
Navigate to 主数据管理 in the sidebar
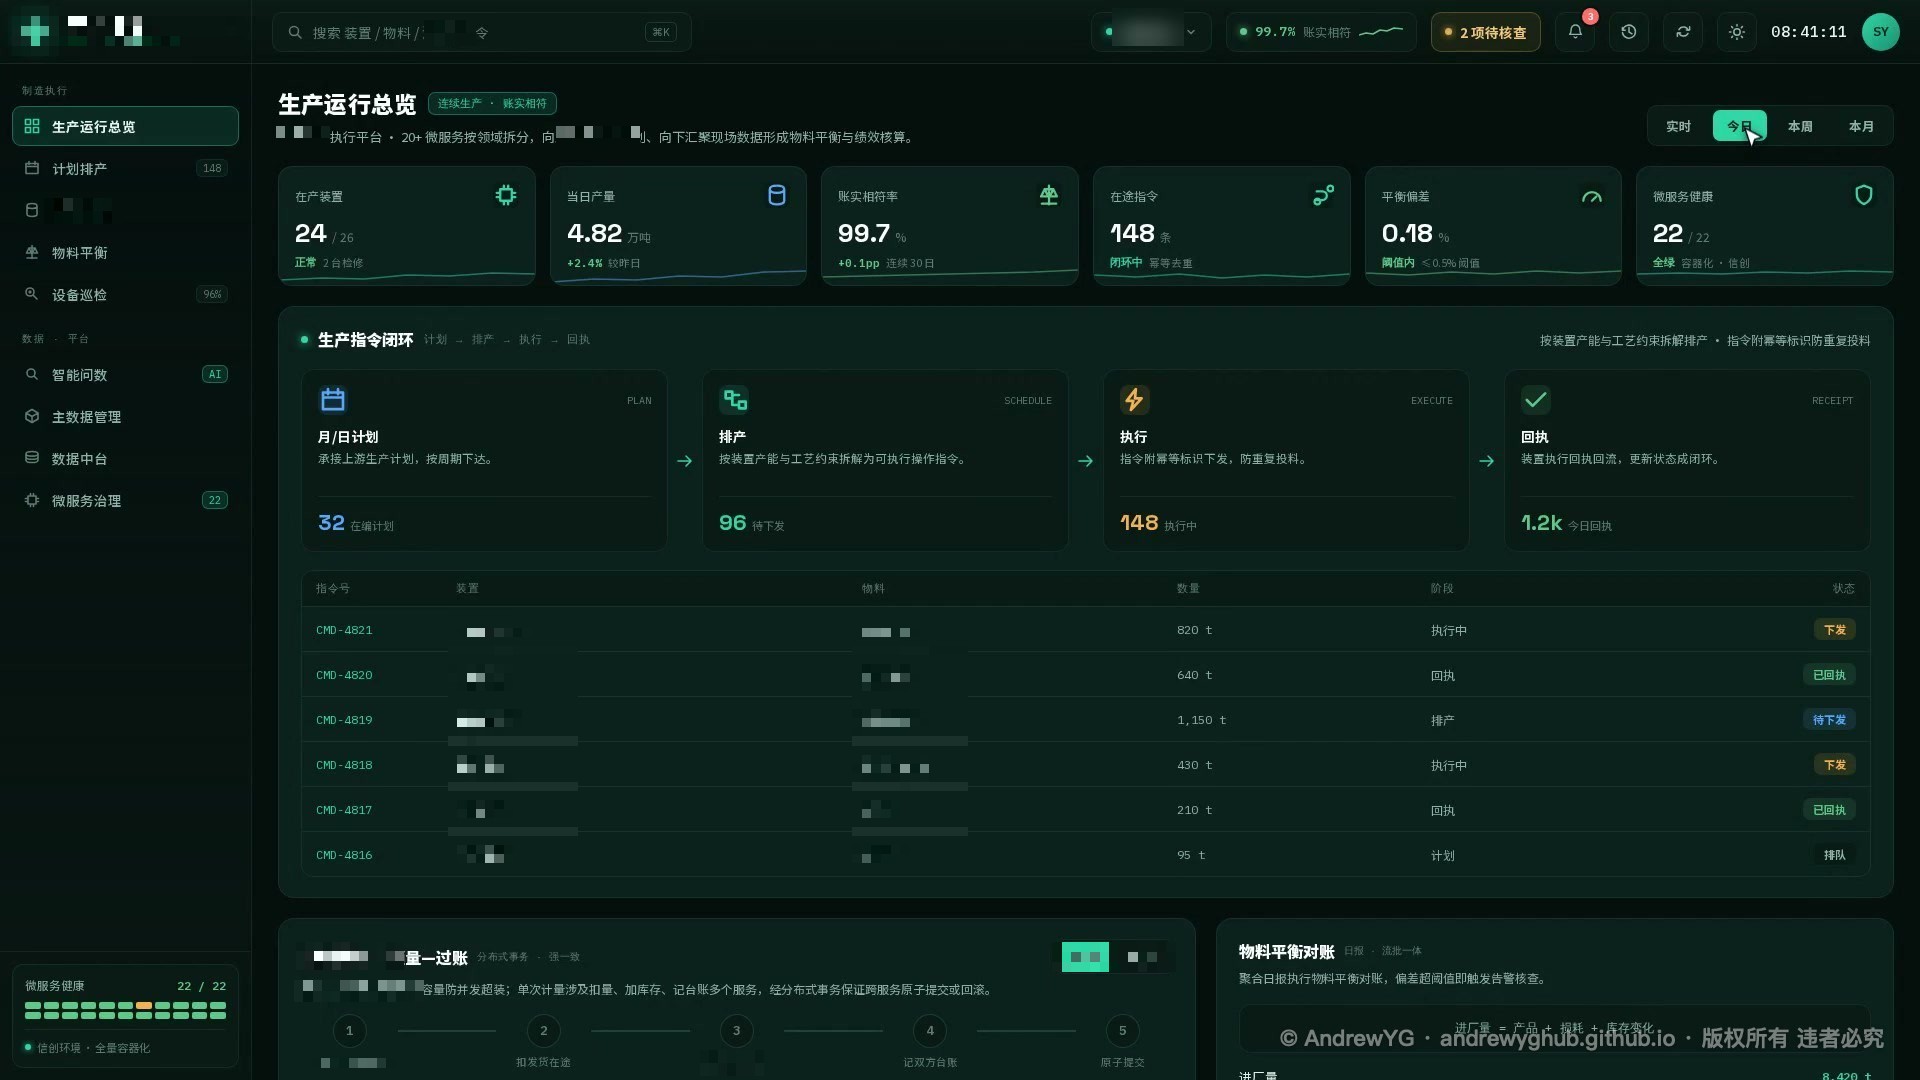(x=125, y=416)
